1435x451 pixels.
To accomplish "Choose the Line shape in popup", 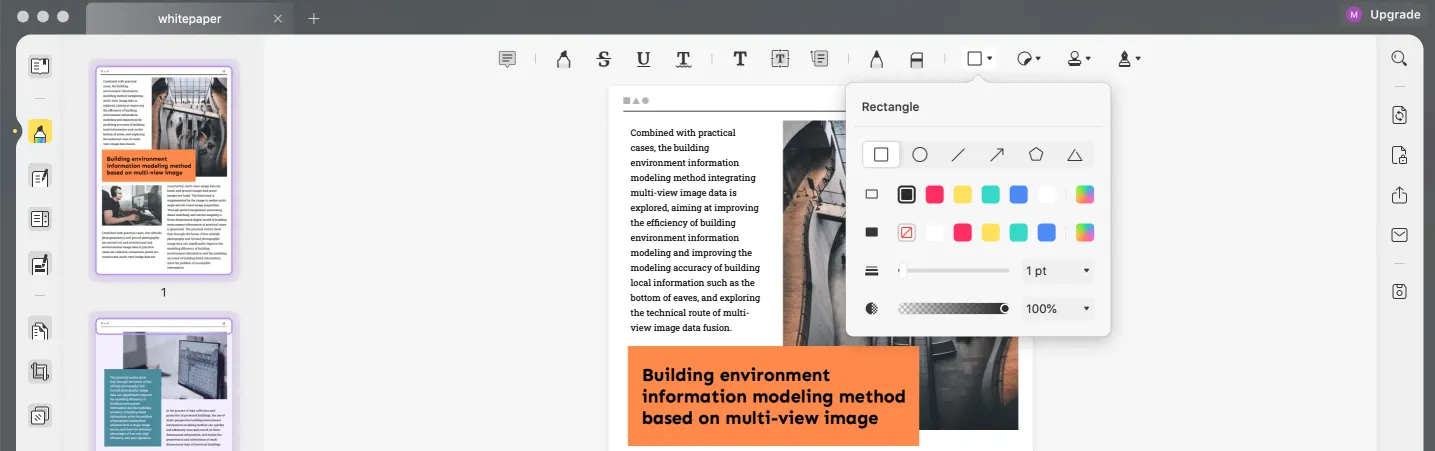I will (x=958, y=155).
